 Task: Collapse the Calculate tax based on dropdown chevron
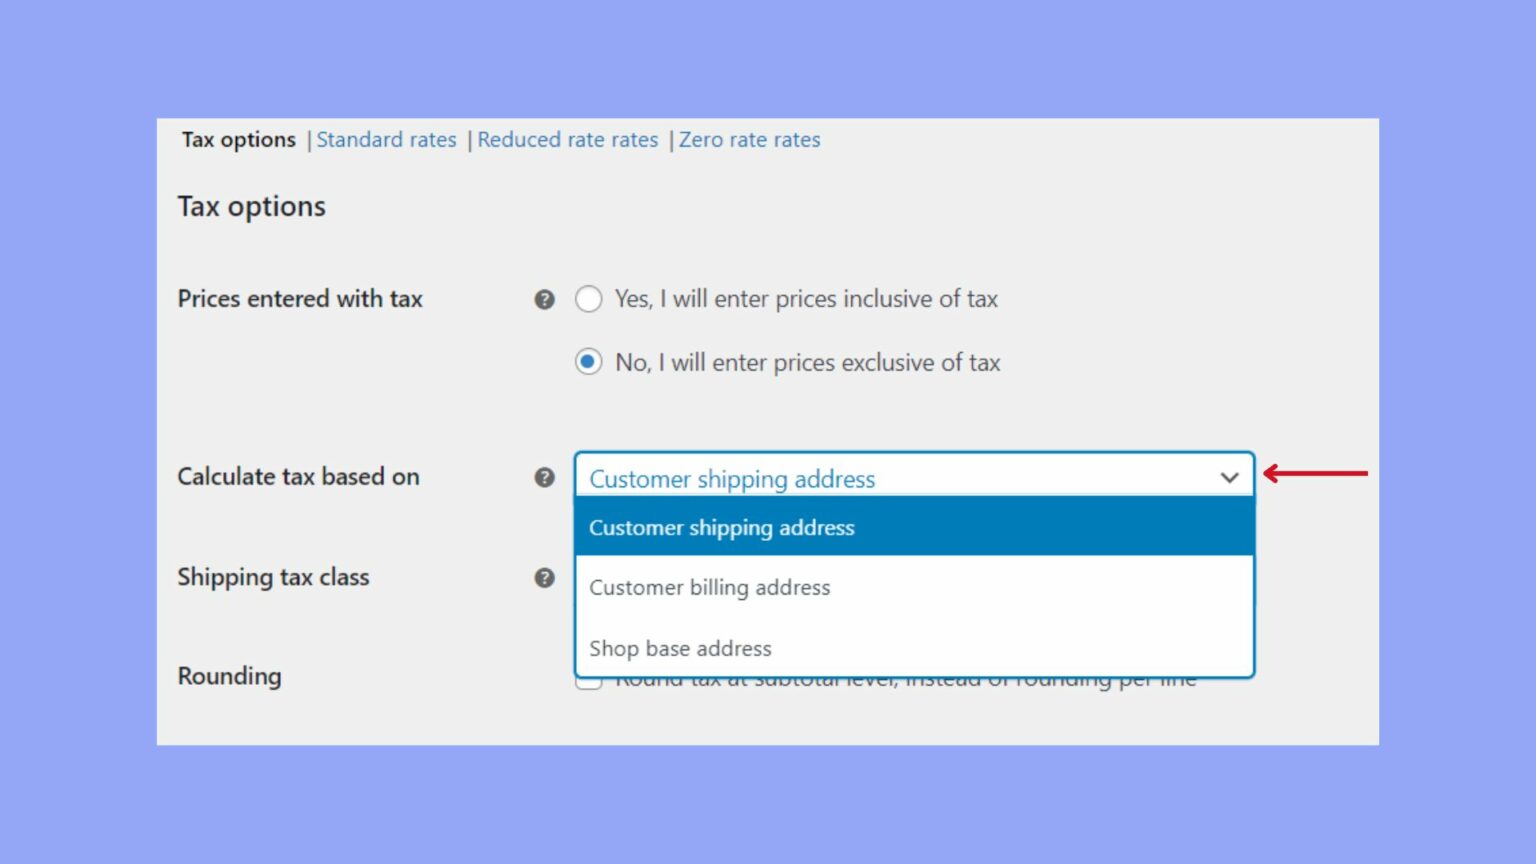tap(1229, 478)
